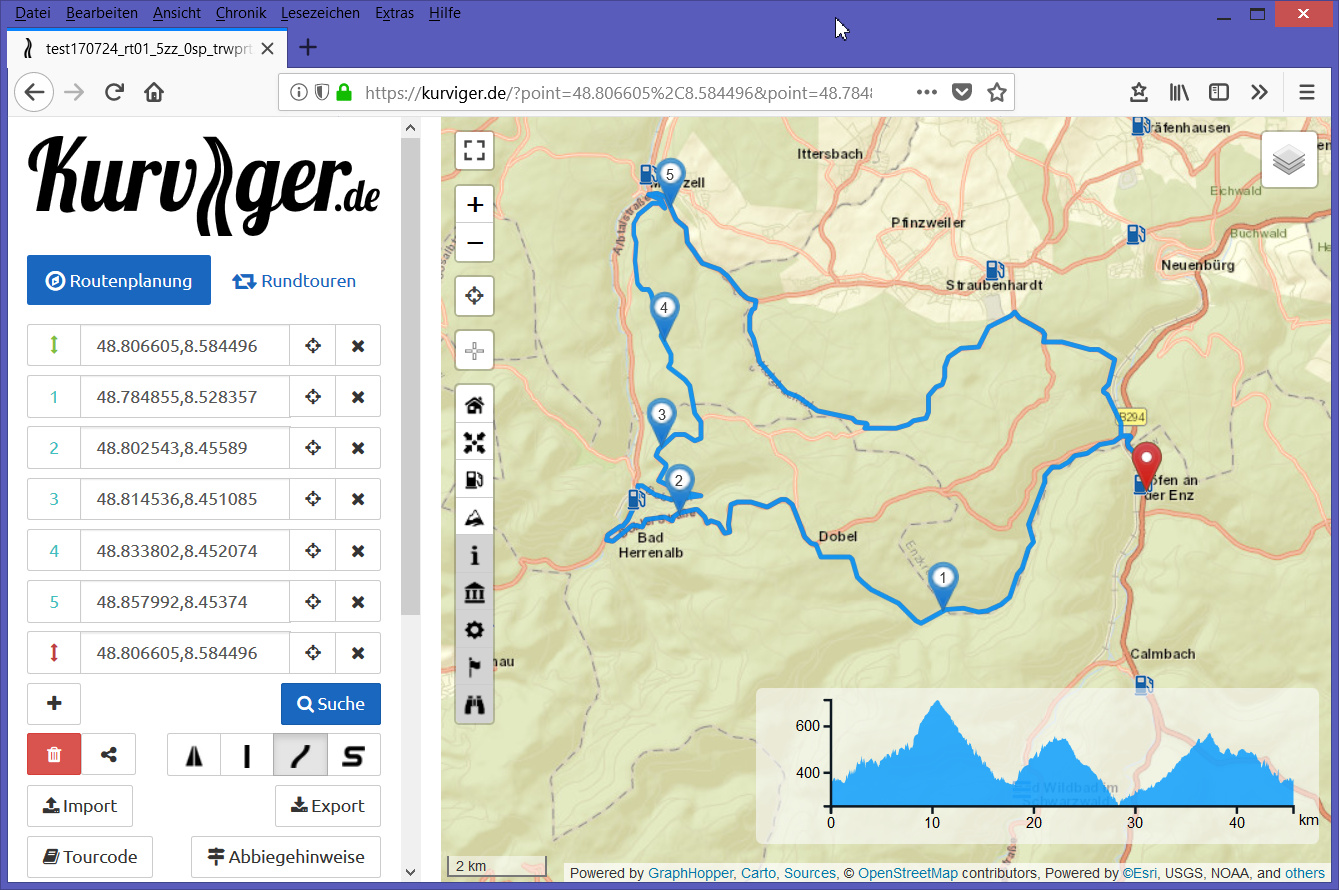The image size is (1339, 890).
Task: Toggle fullscreen map view icon
Action: point(475,151)
